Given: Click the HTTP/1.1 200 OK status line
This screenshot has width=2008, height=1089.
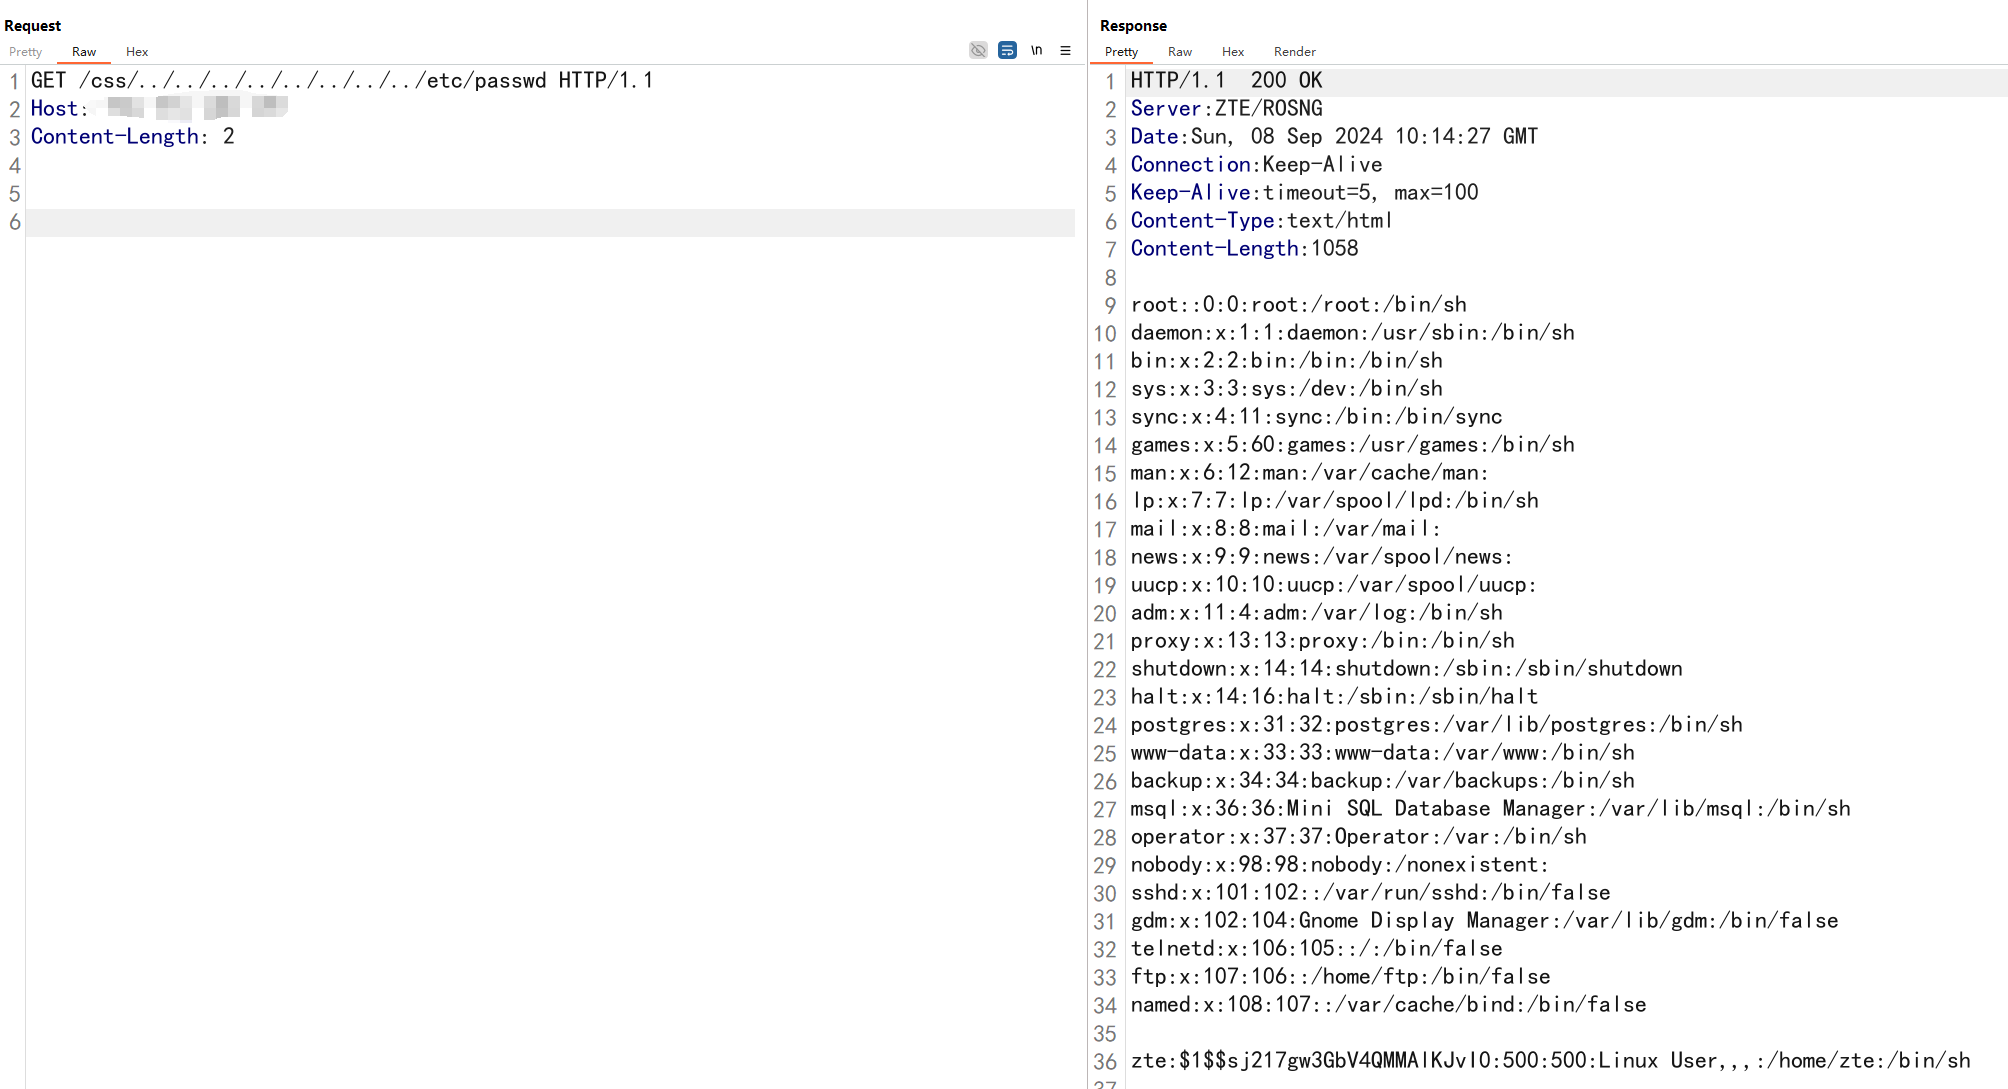Looking at the screenshot, I should point(1226,81).
